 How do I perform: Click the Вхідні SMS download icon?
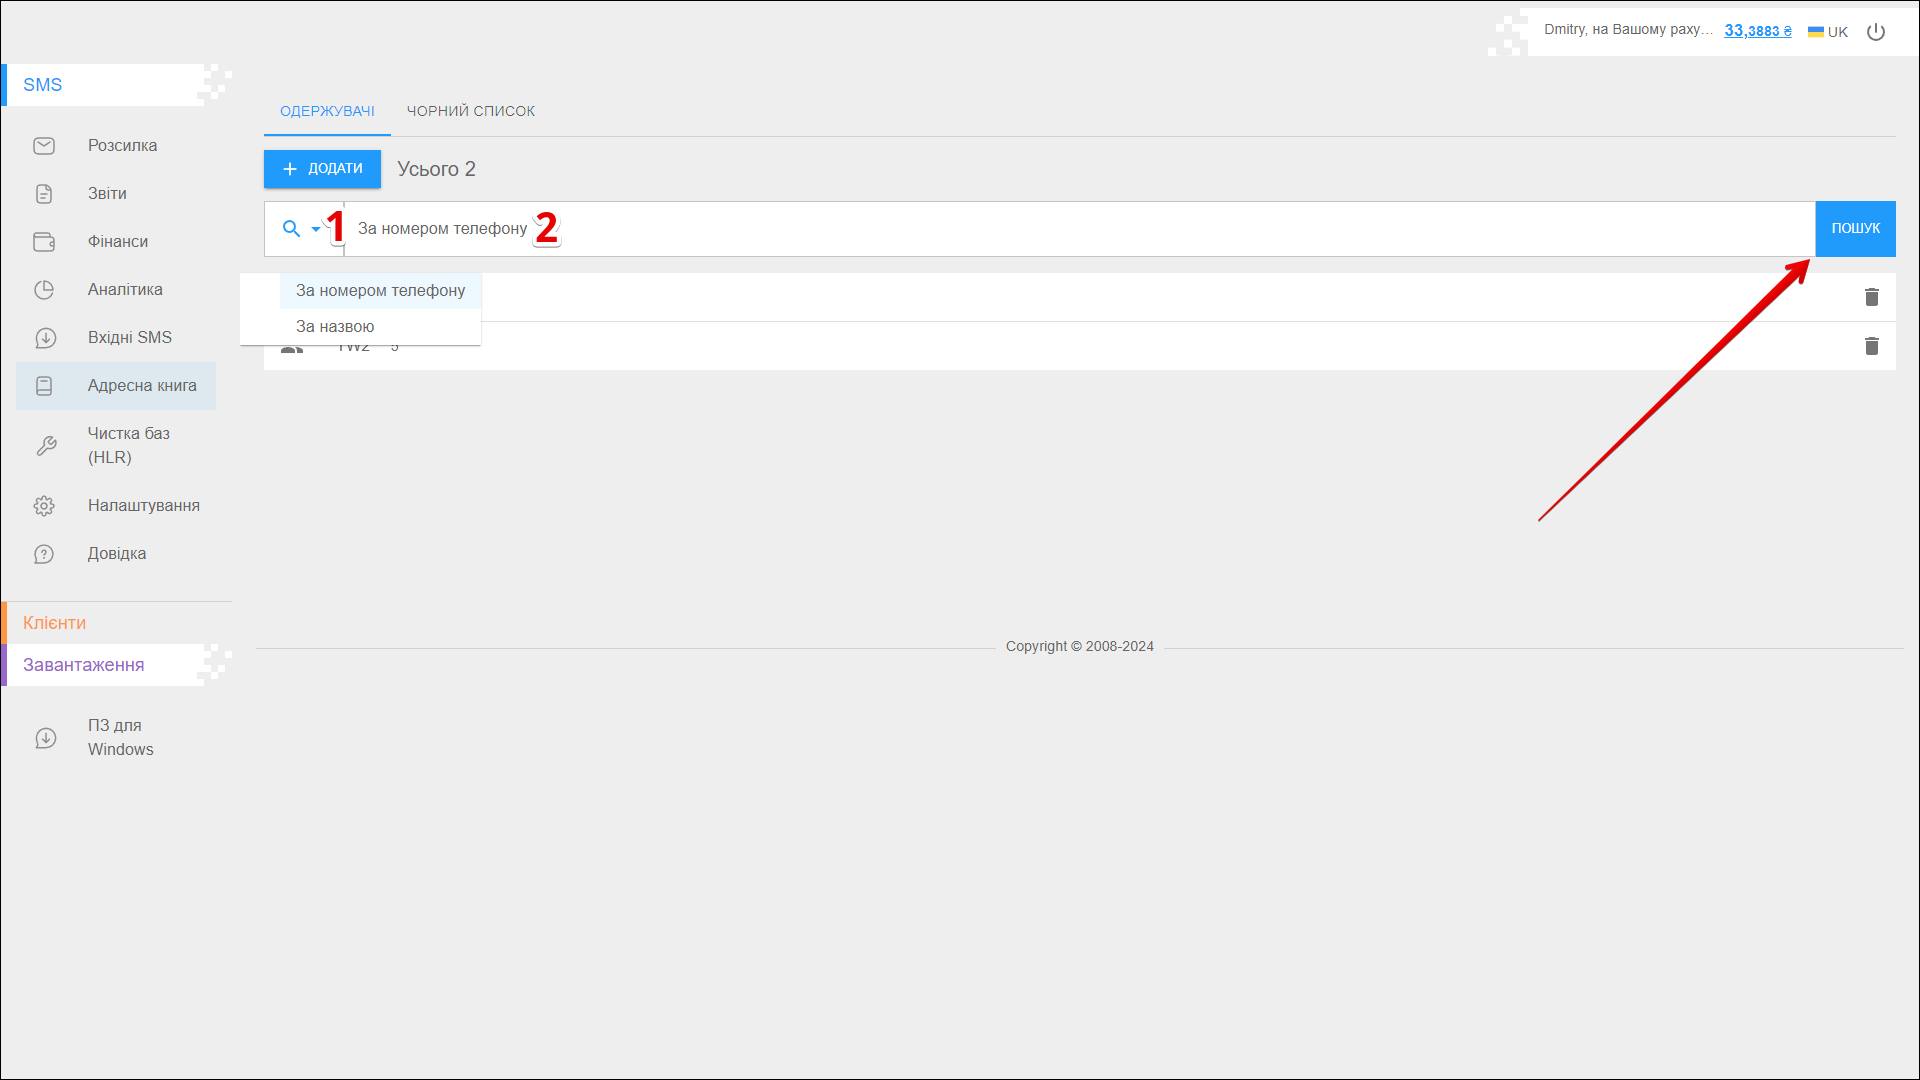point(44,338)
